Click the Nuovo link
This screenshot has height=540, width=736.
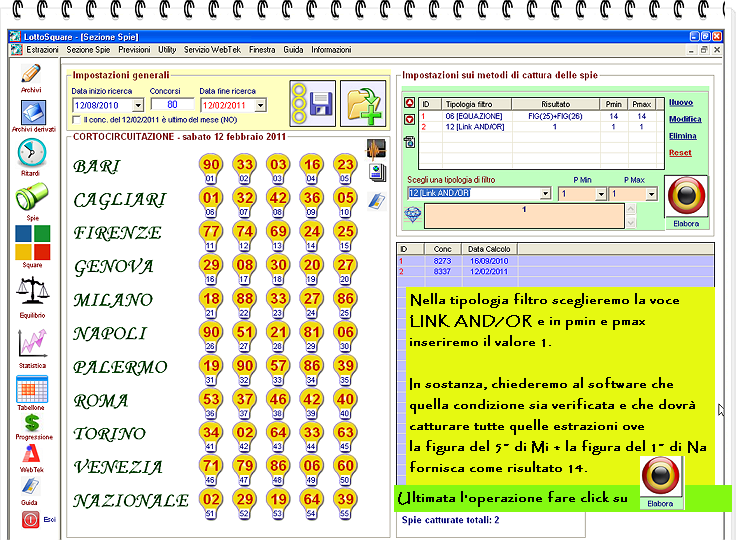click(681, 102)
